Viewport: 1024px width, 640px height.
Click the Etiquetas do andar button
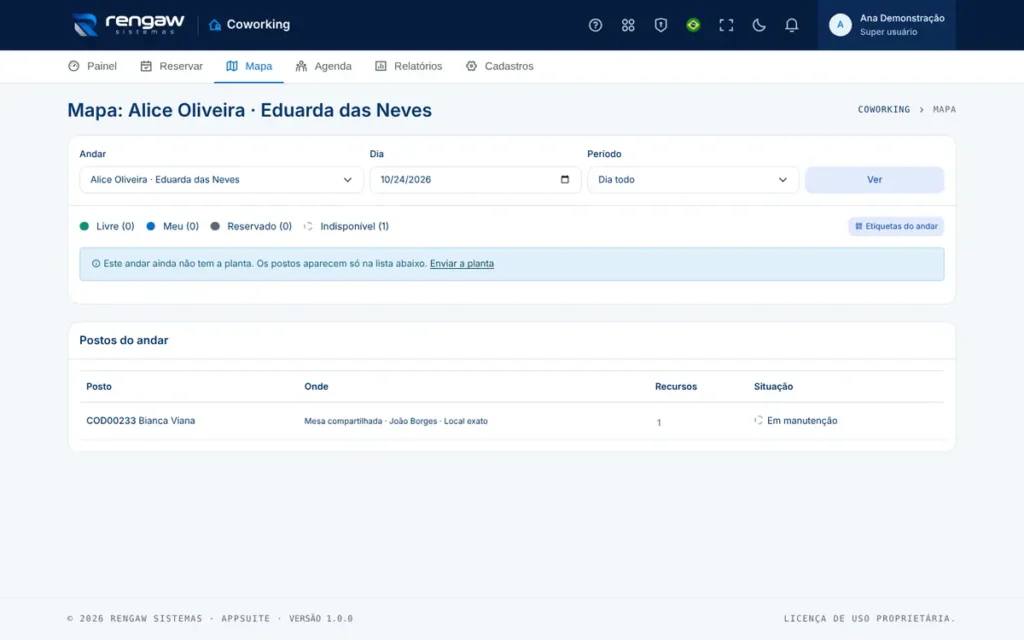point(896,226)
